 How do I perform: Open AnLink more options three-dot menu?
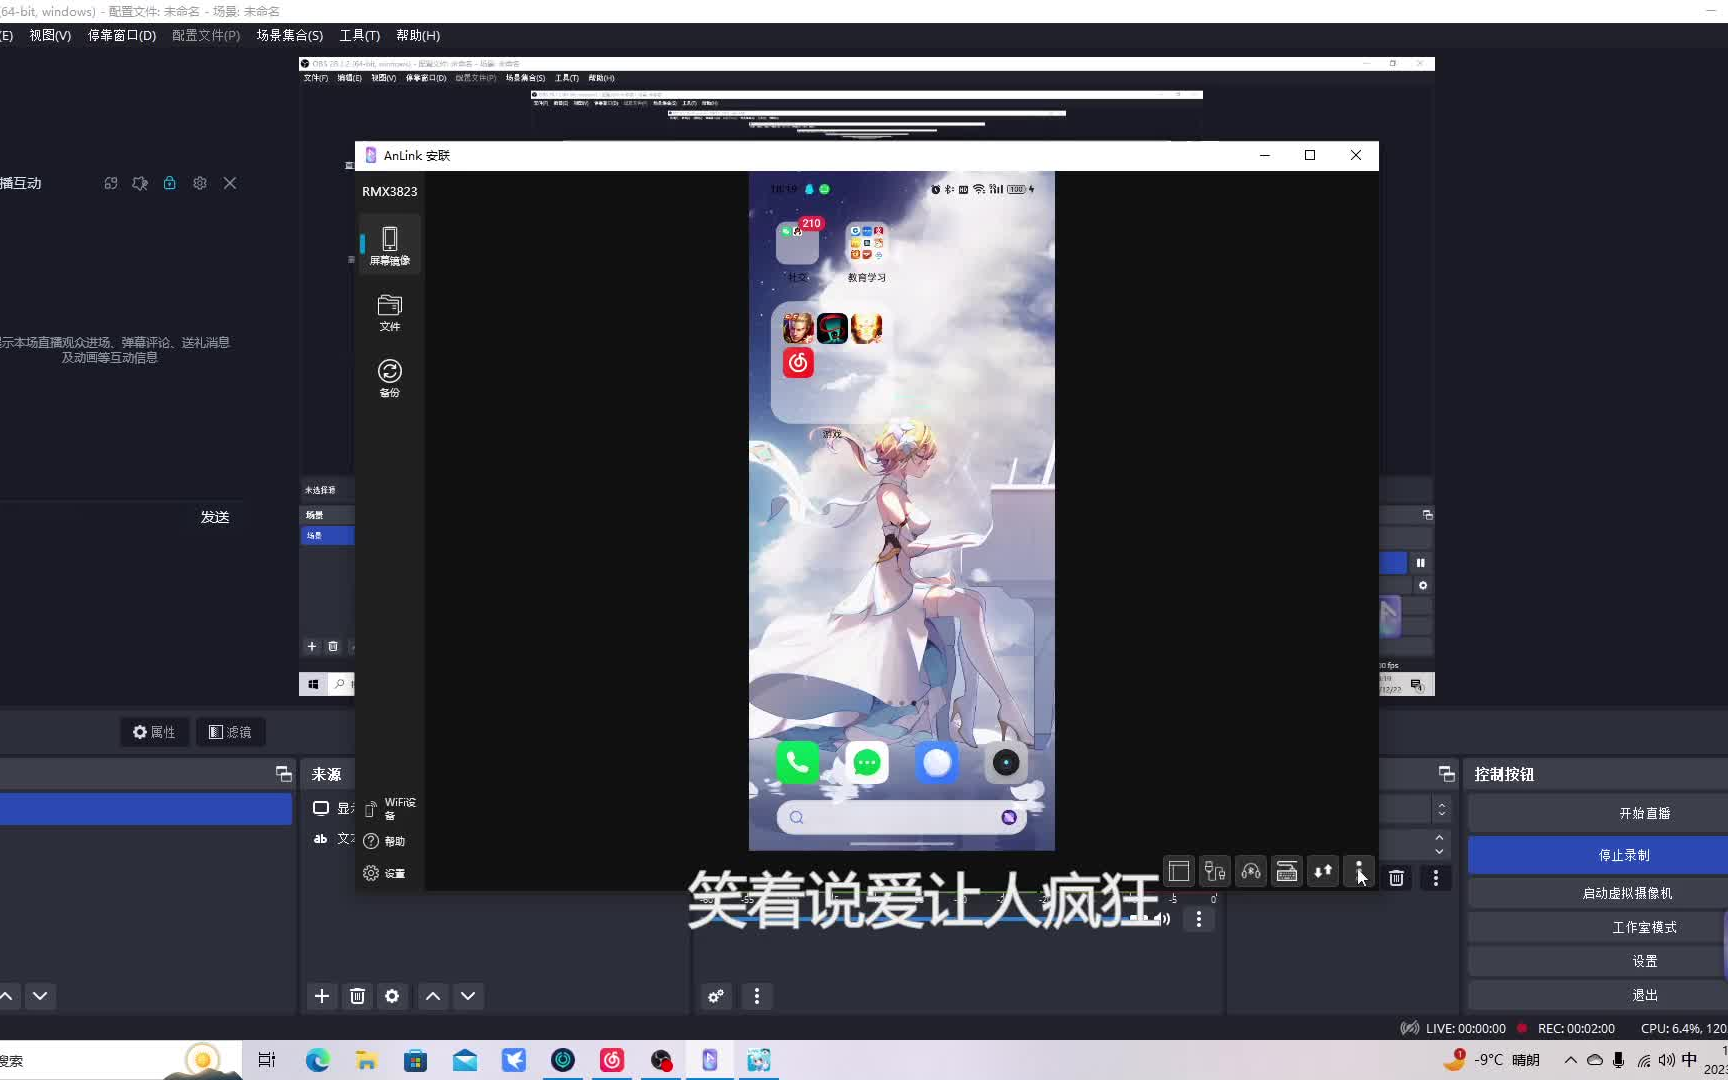click(1359, 871)
